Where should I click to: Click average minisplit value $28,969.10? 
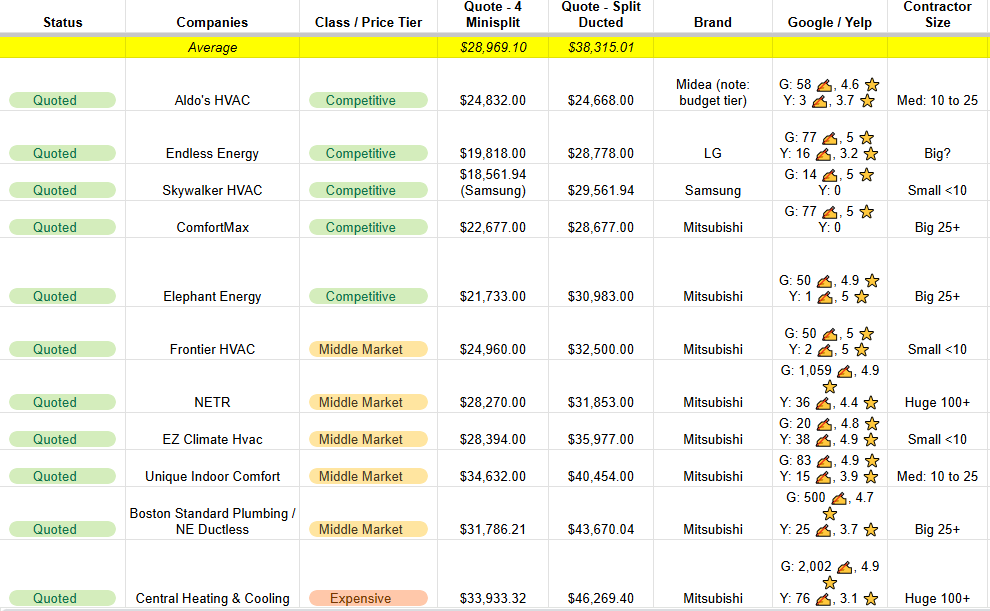[493, 47]
